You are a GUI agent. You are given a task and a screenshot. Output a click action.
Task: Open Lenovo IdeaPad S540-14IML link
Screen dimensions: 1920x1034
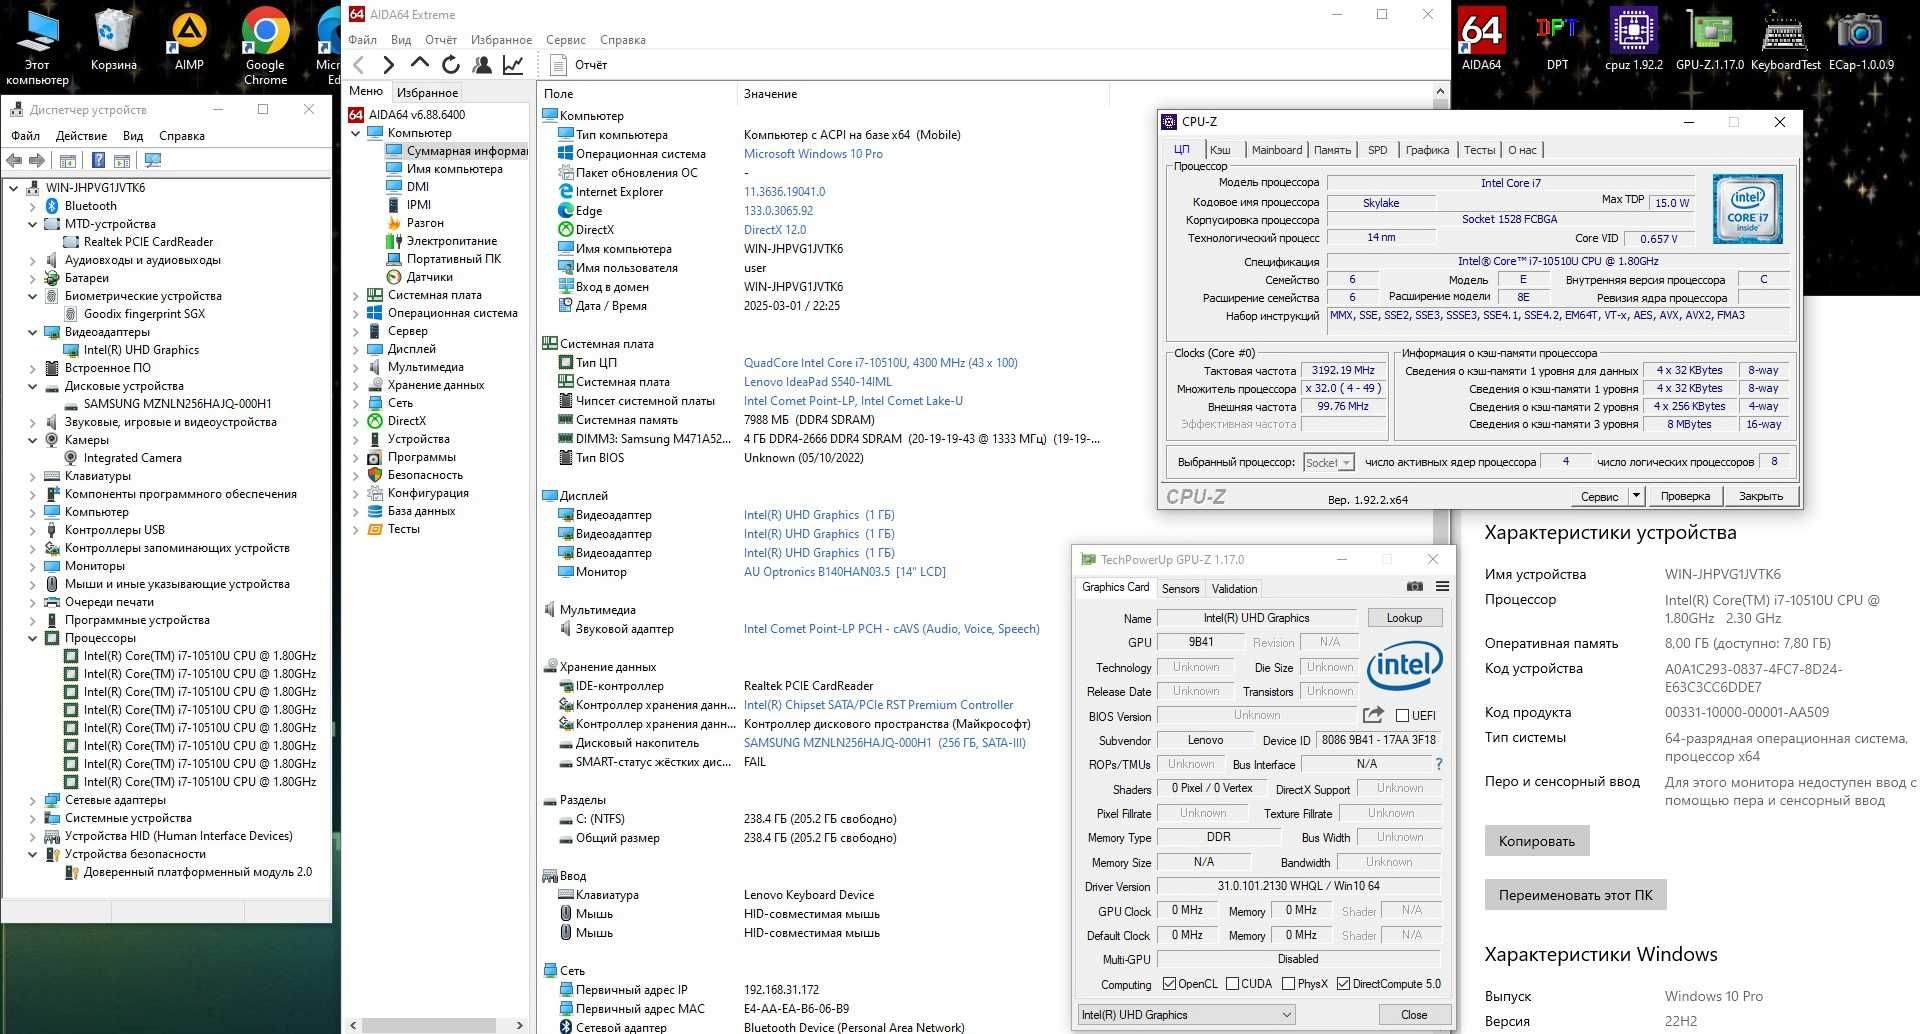pos(817,382)
